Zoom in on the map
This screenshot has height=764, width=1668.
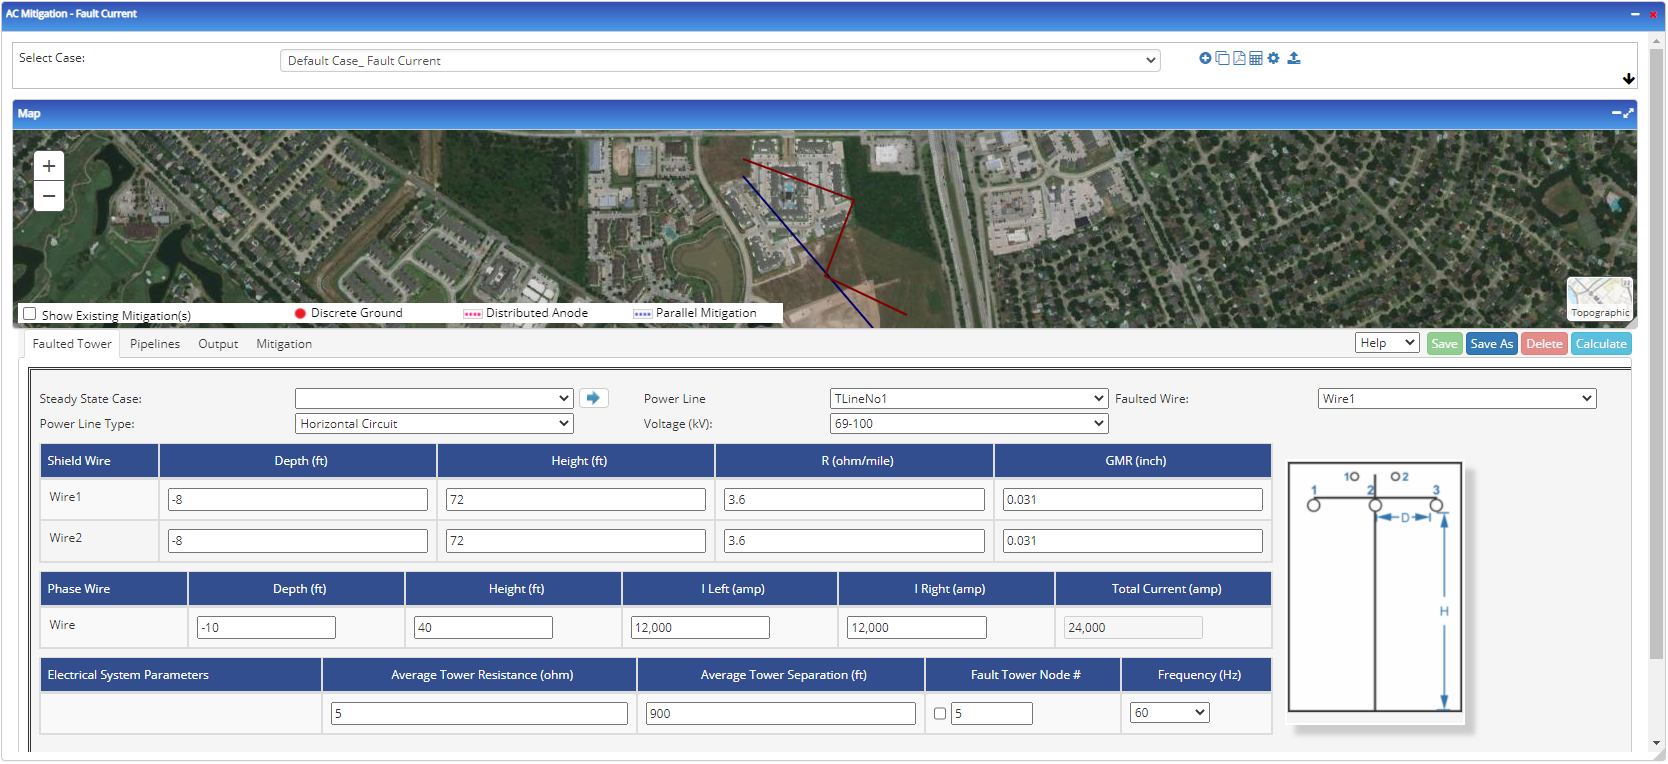click(x=49, y=166)
